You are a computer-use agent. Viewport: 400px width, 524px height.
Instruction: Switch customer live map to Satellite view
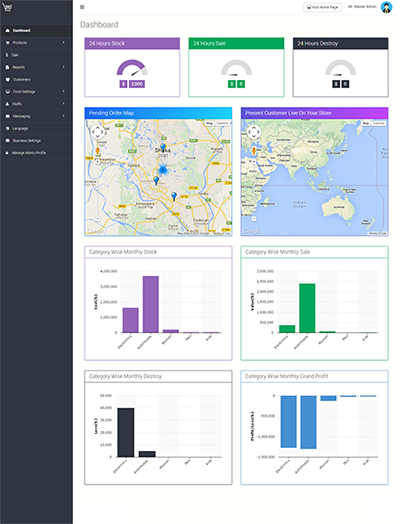coord(379,123)
